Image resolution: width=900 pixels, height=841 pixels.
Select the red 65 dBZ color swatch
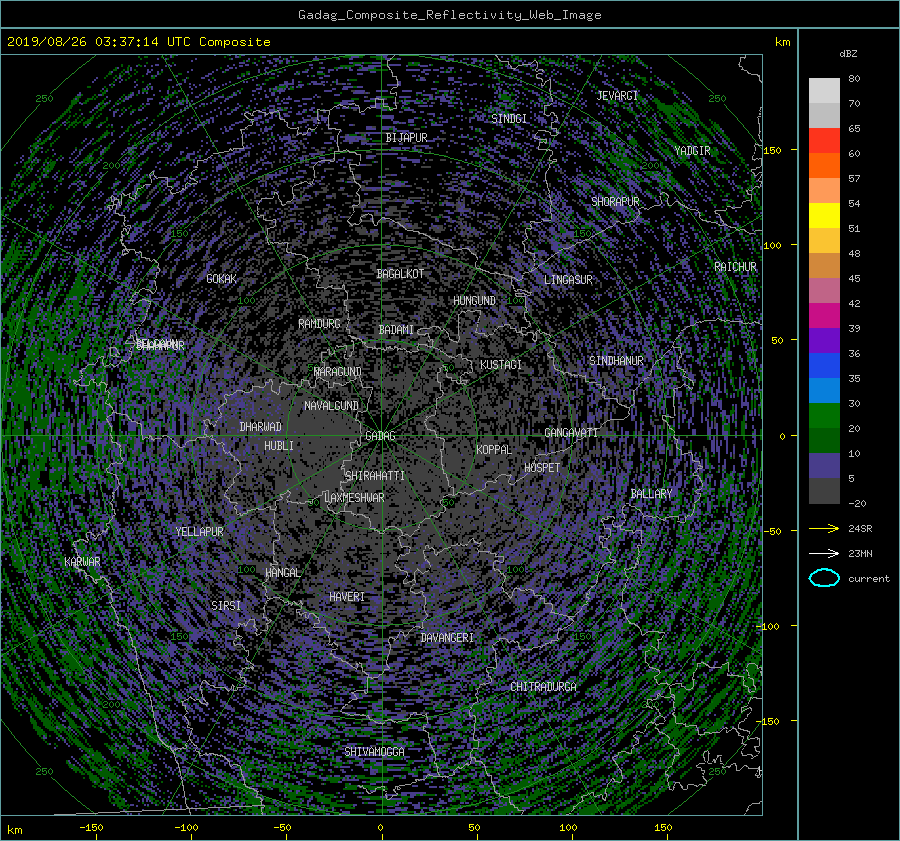click(x=824, y=141)
